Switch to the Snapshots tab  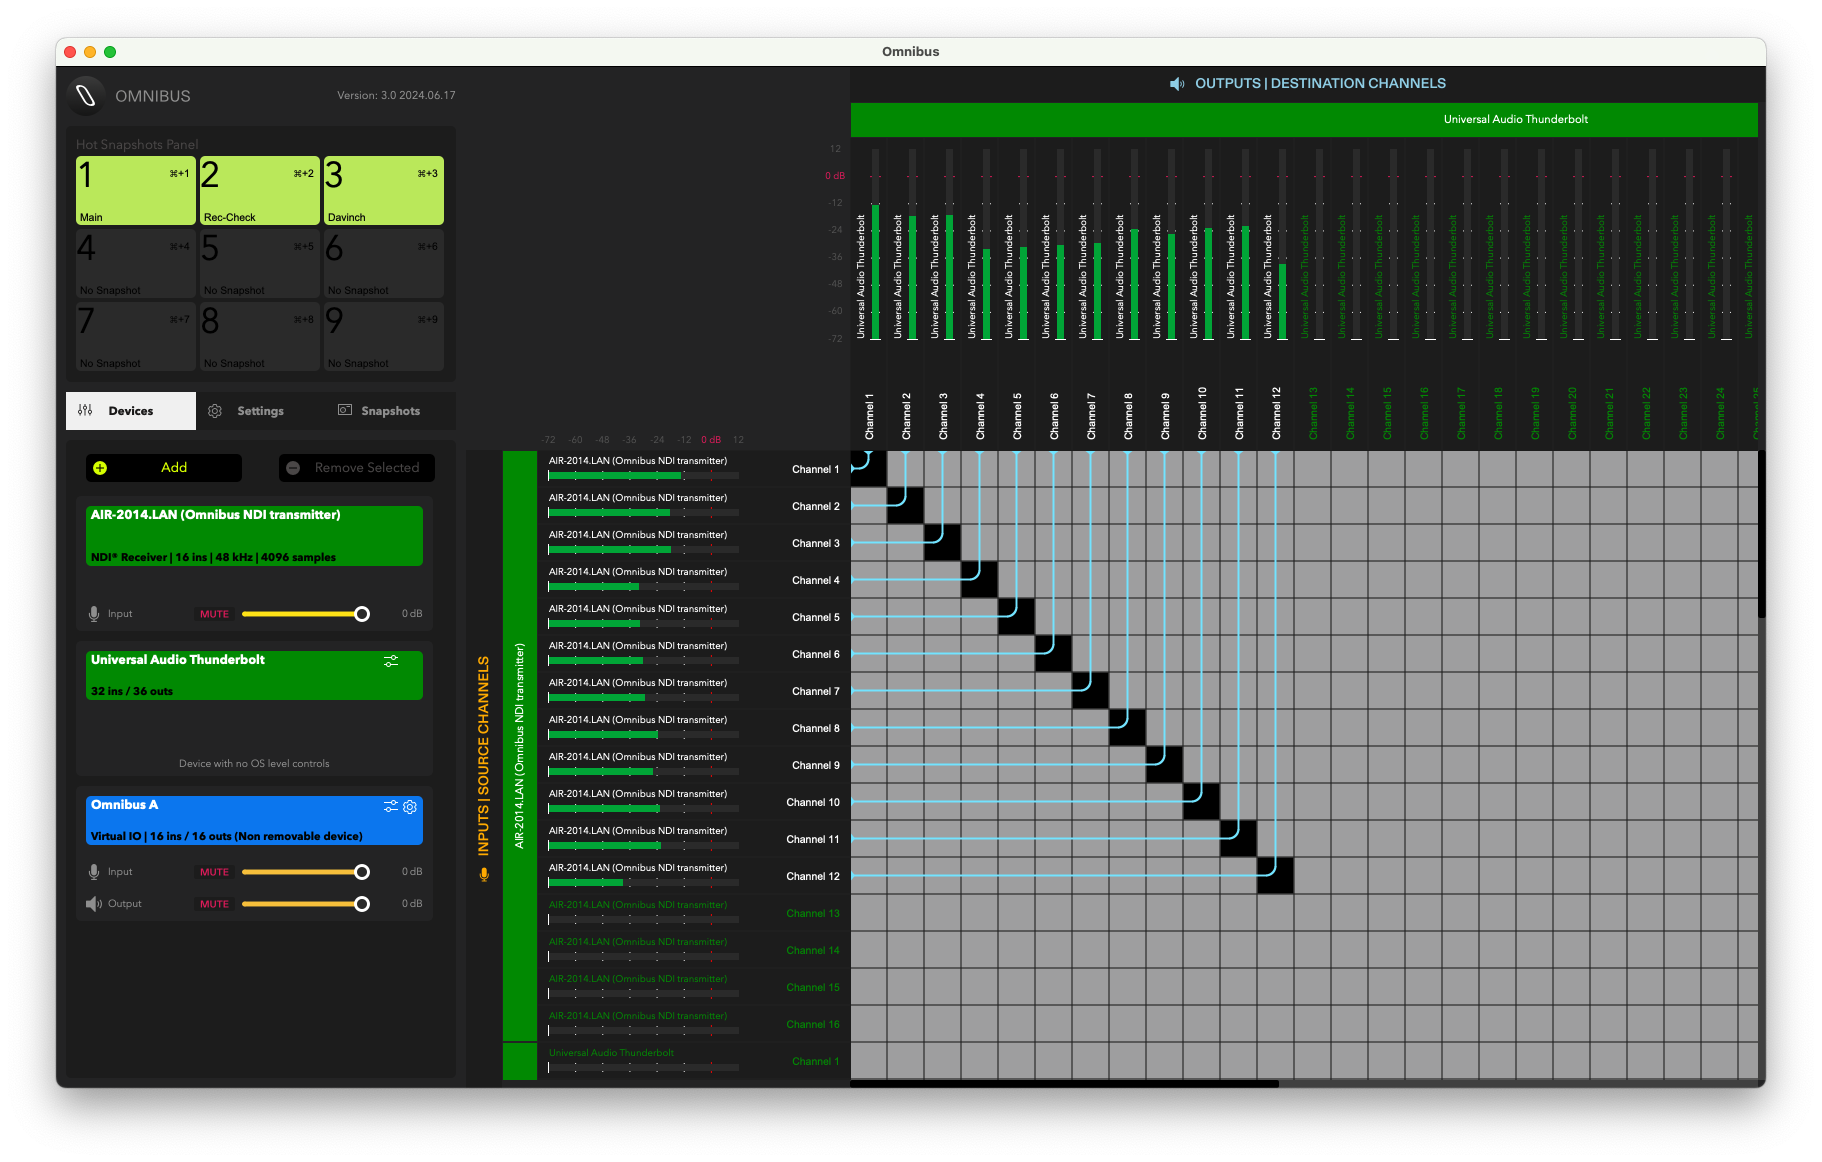(x=390, y=411)
